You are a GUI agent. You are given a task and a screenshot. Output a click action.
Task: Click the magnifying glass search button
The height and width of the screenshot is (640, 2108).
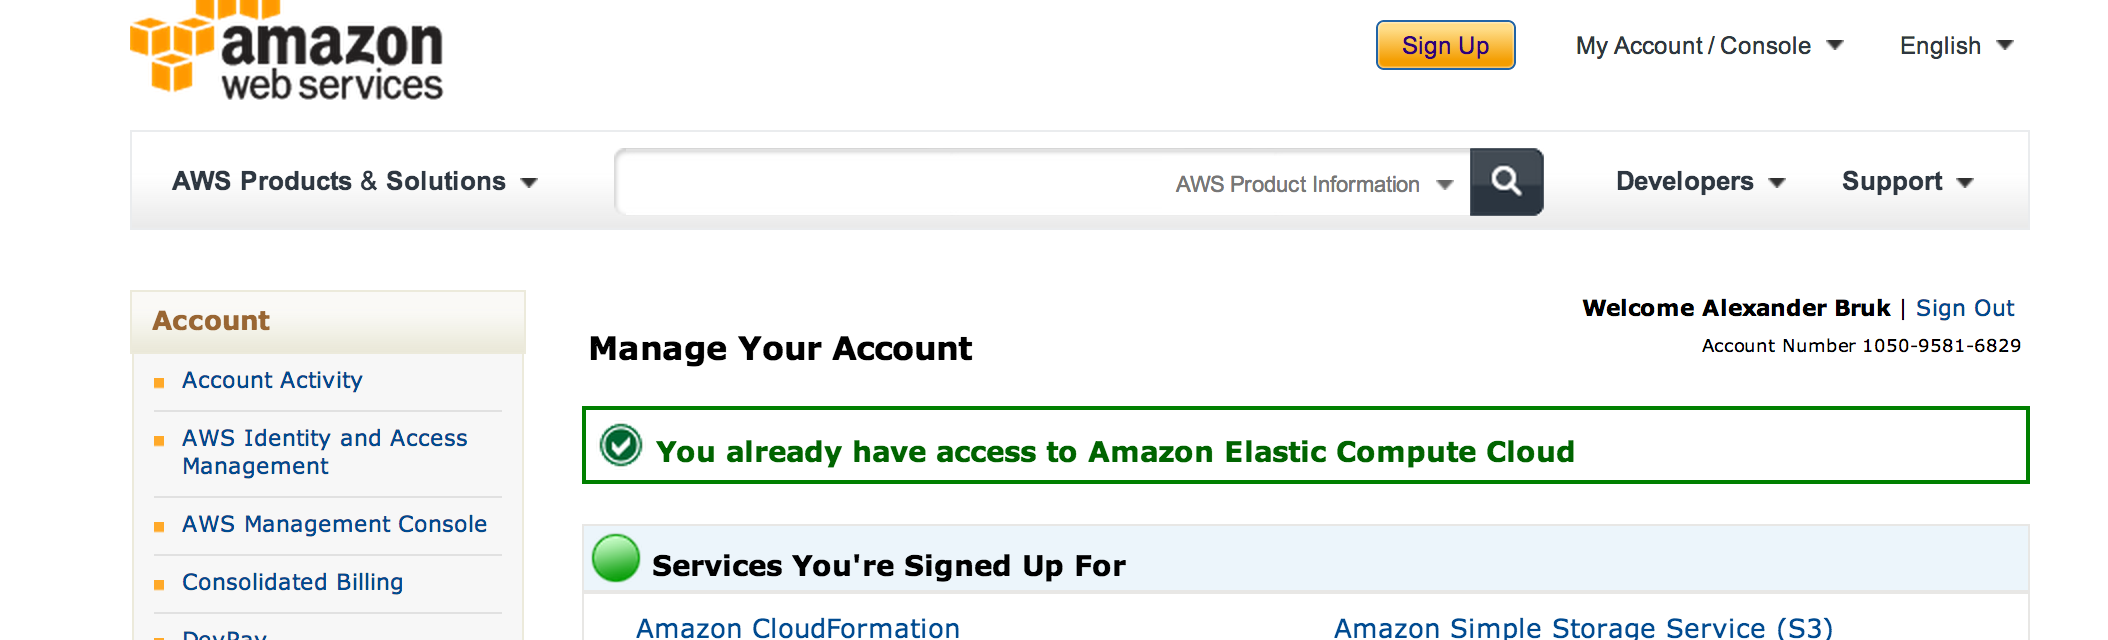[1506, 182]
